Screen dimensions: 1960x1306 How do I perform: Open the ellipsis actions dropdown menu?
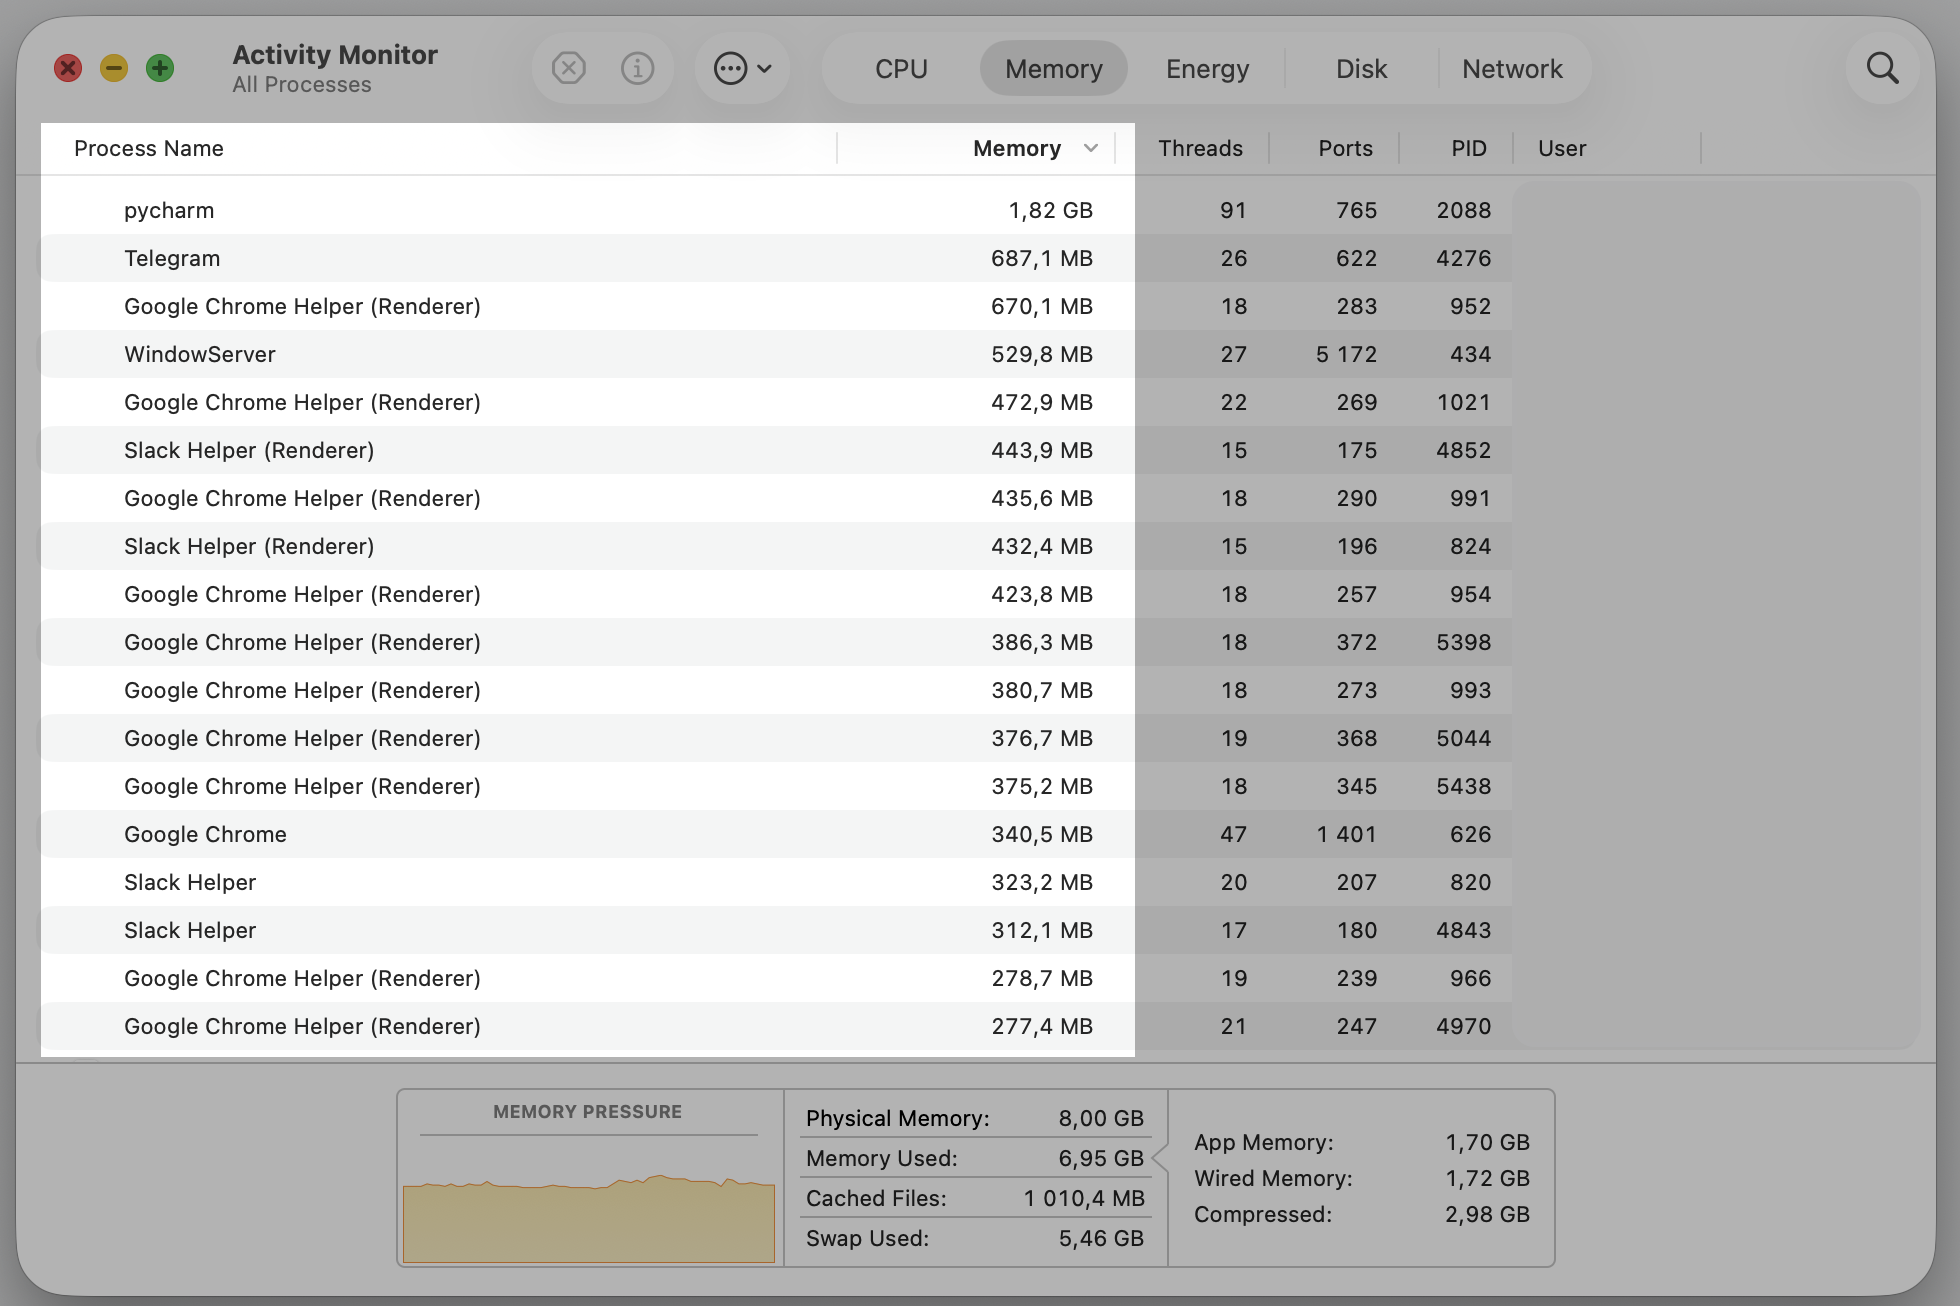(742, 68)
